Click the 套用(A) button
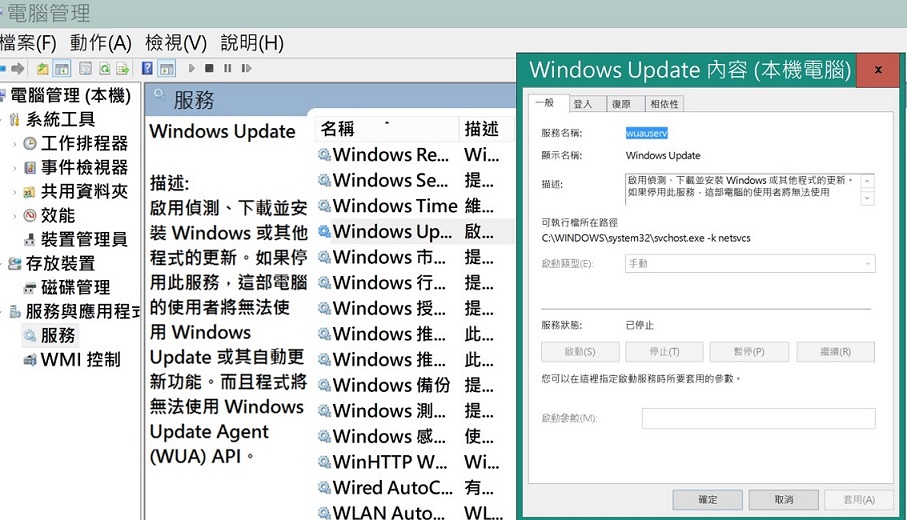Viewport: 907px width, 520px height. coord(859,499)
